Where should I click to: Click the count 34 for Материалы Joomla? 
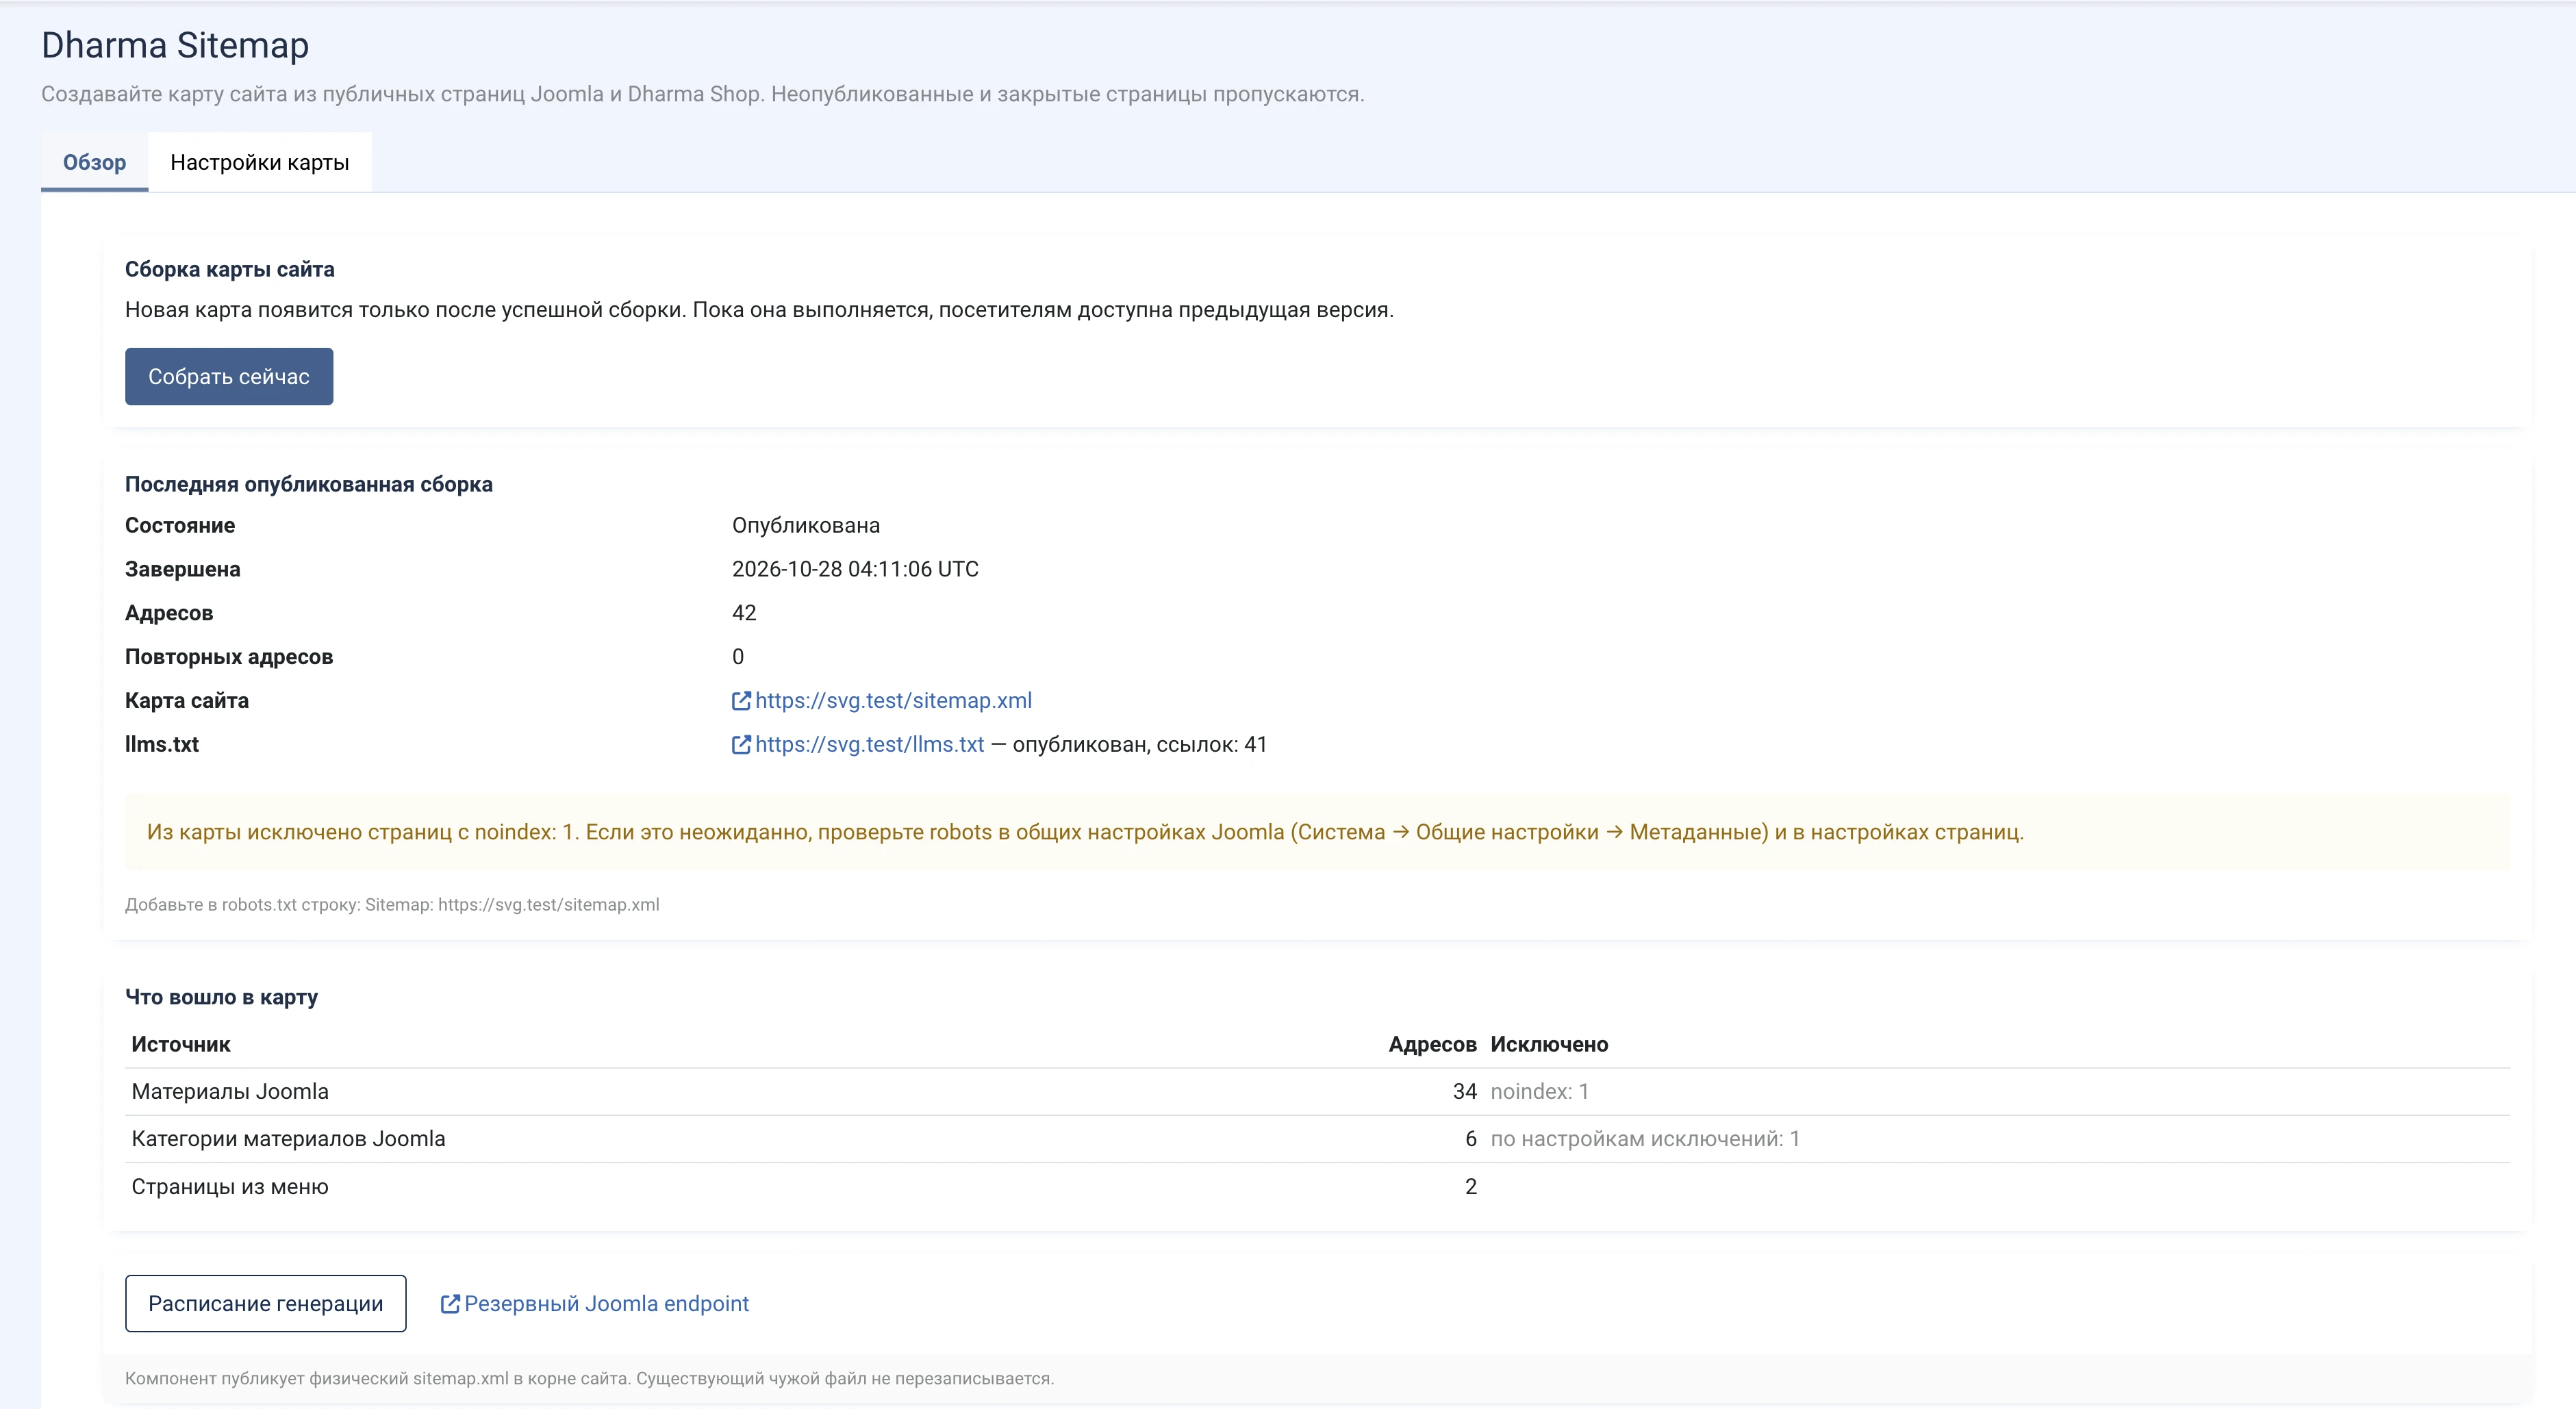1464,1092
